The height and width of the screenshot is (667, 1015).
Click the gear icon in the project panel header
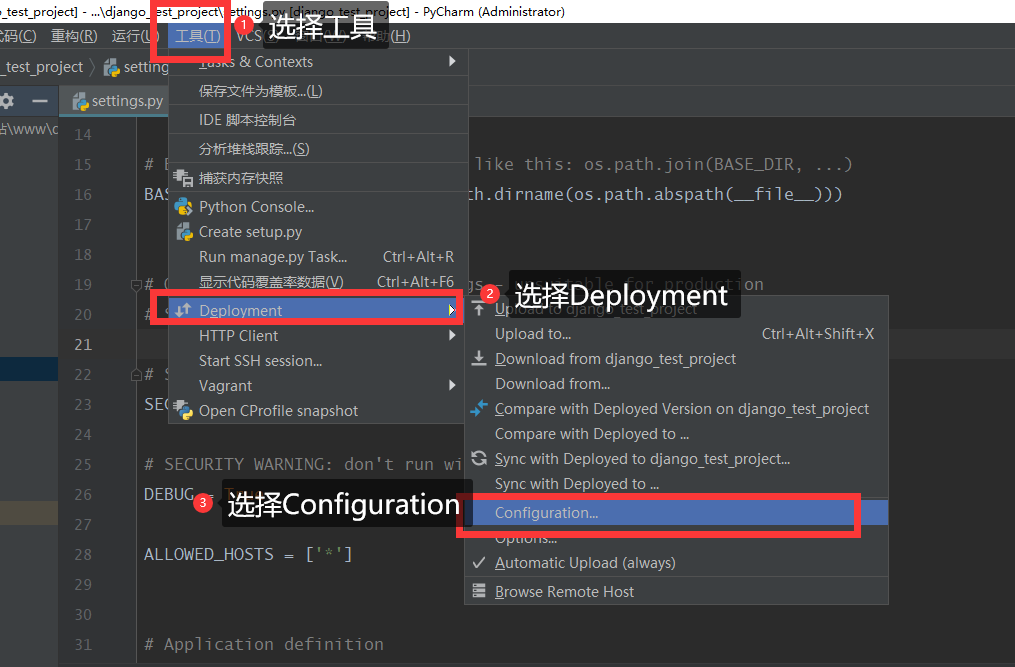pos(7,101)
